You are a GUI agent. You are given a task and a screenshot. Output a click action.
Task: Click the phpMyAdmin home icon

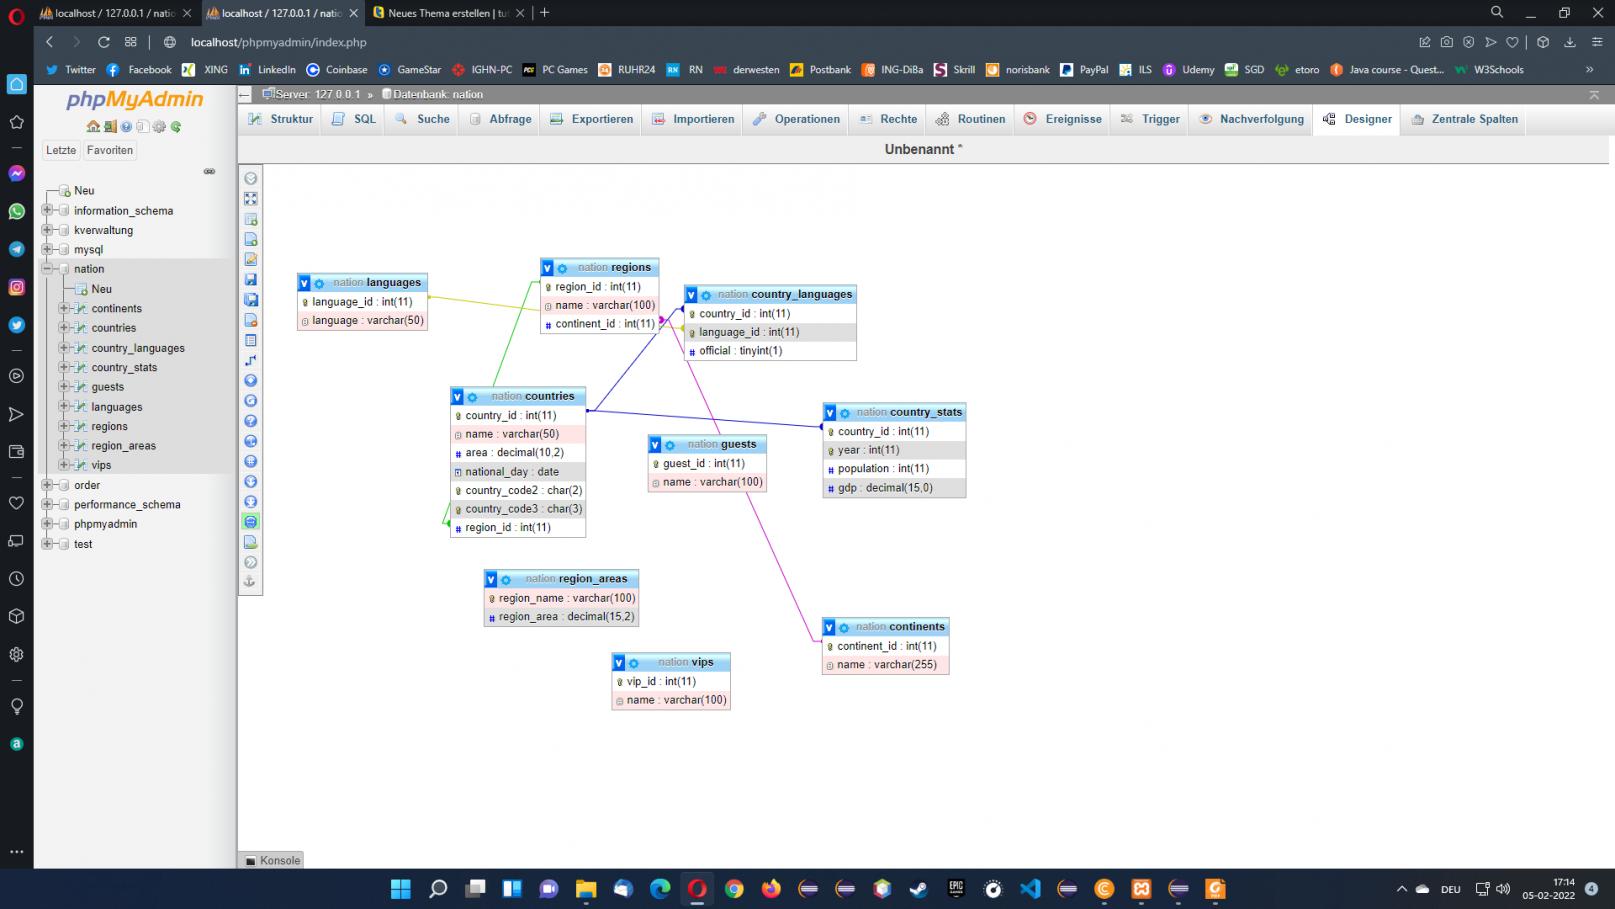point(93,127)
